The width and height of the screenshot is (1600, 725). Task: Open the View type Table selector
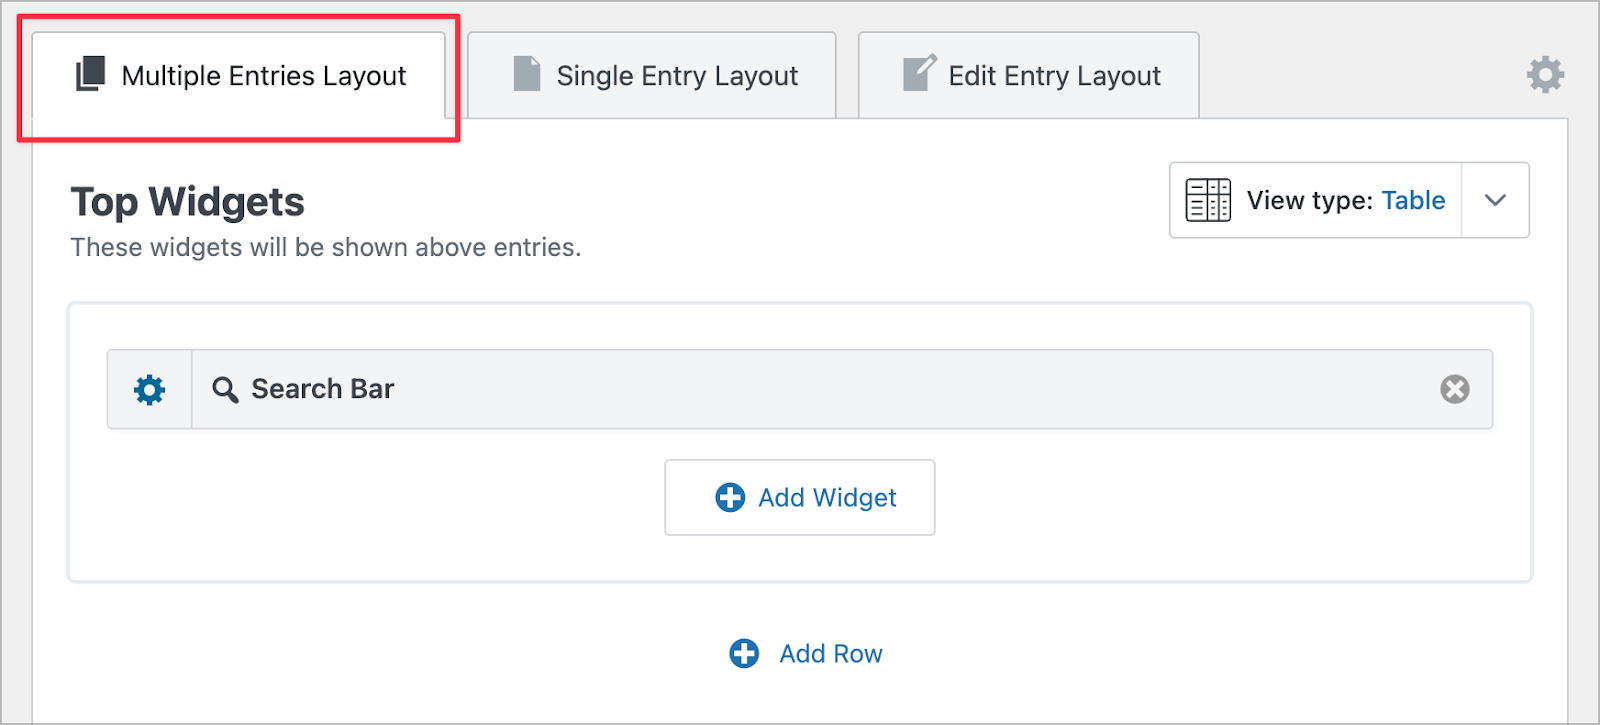tap(1345, 200)
